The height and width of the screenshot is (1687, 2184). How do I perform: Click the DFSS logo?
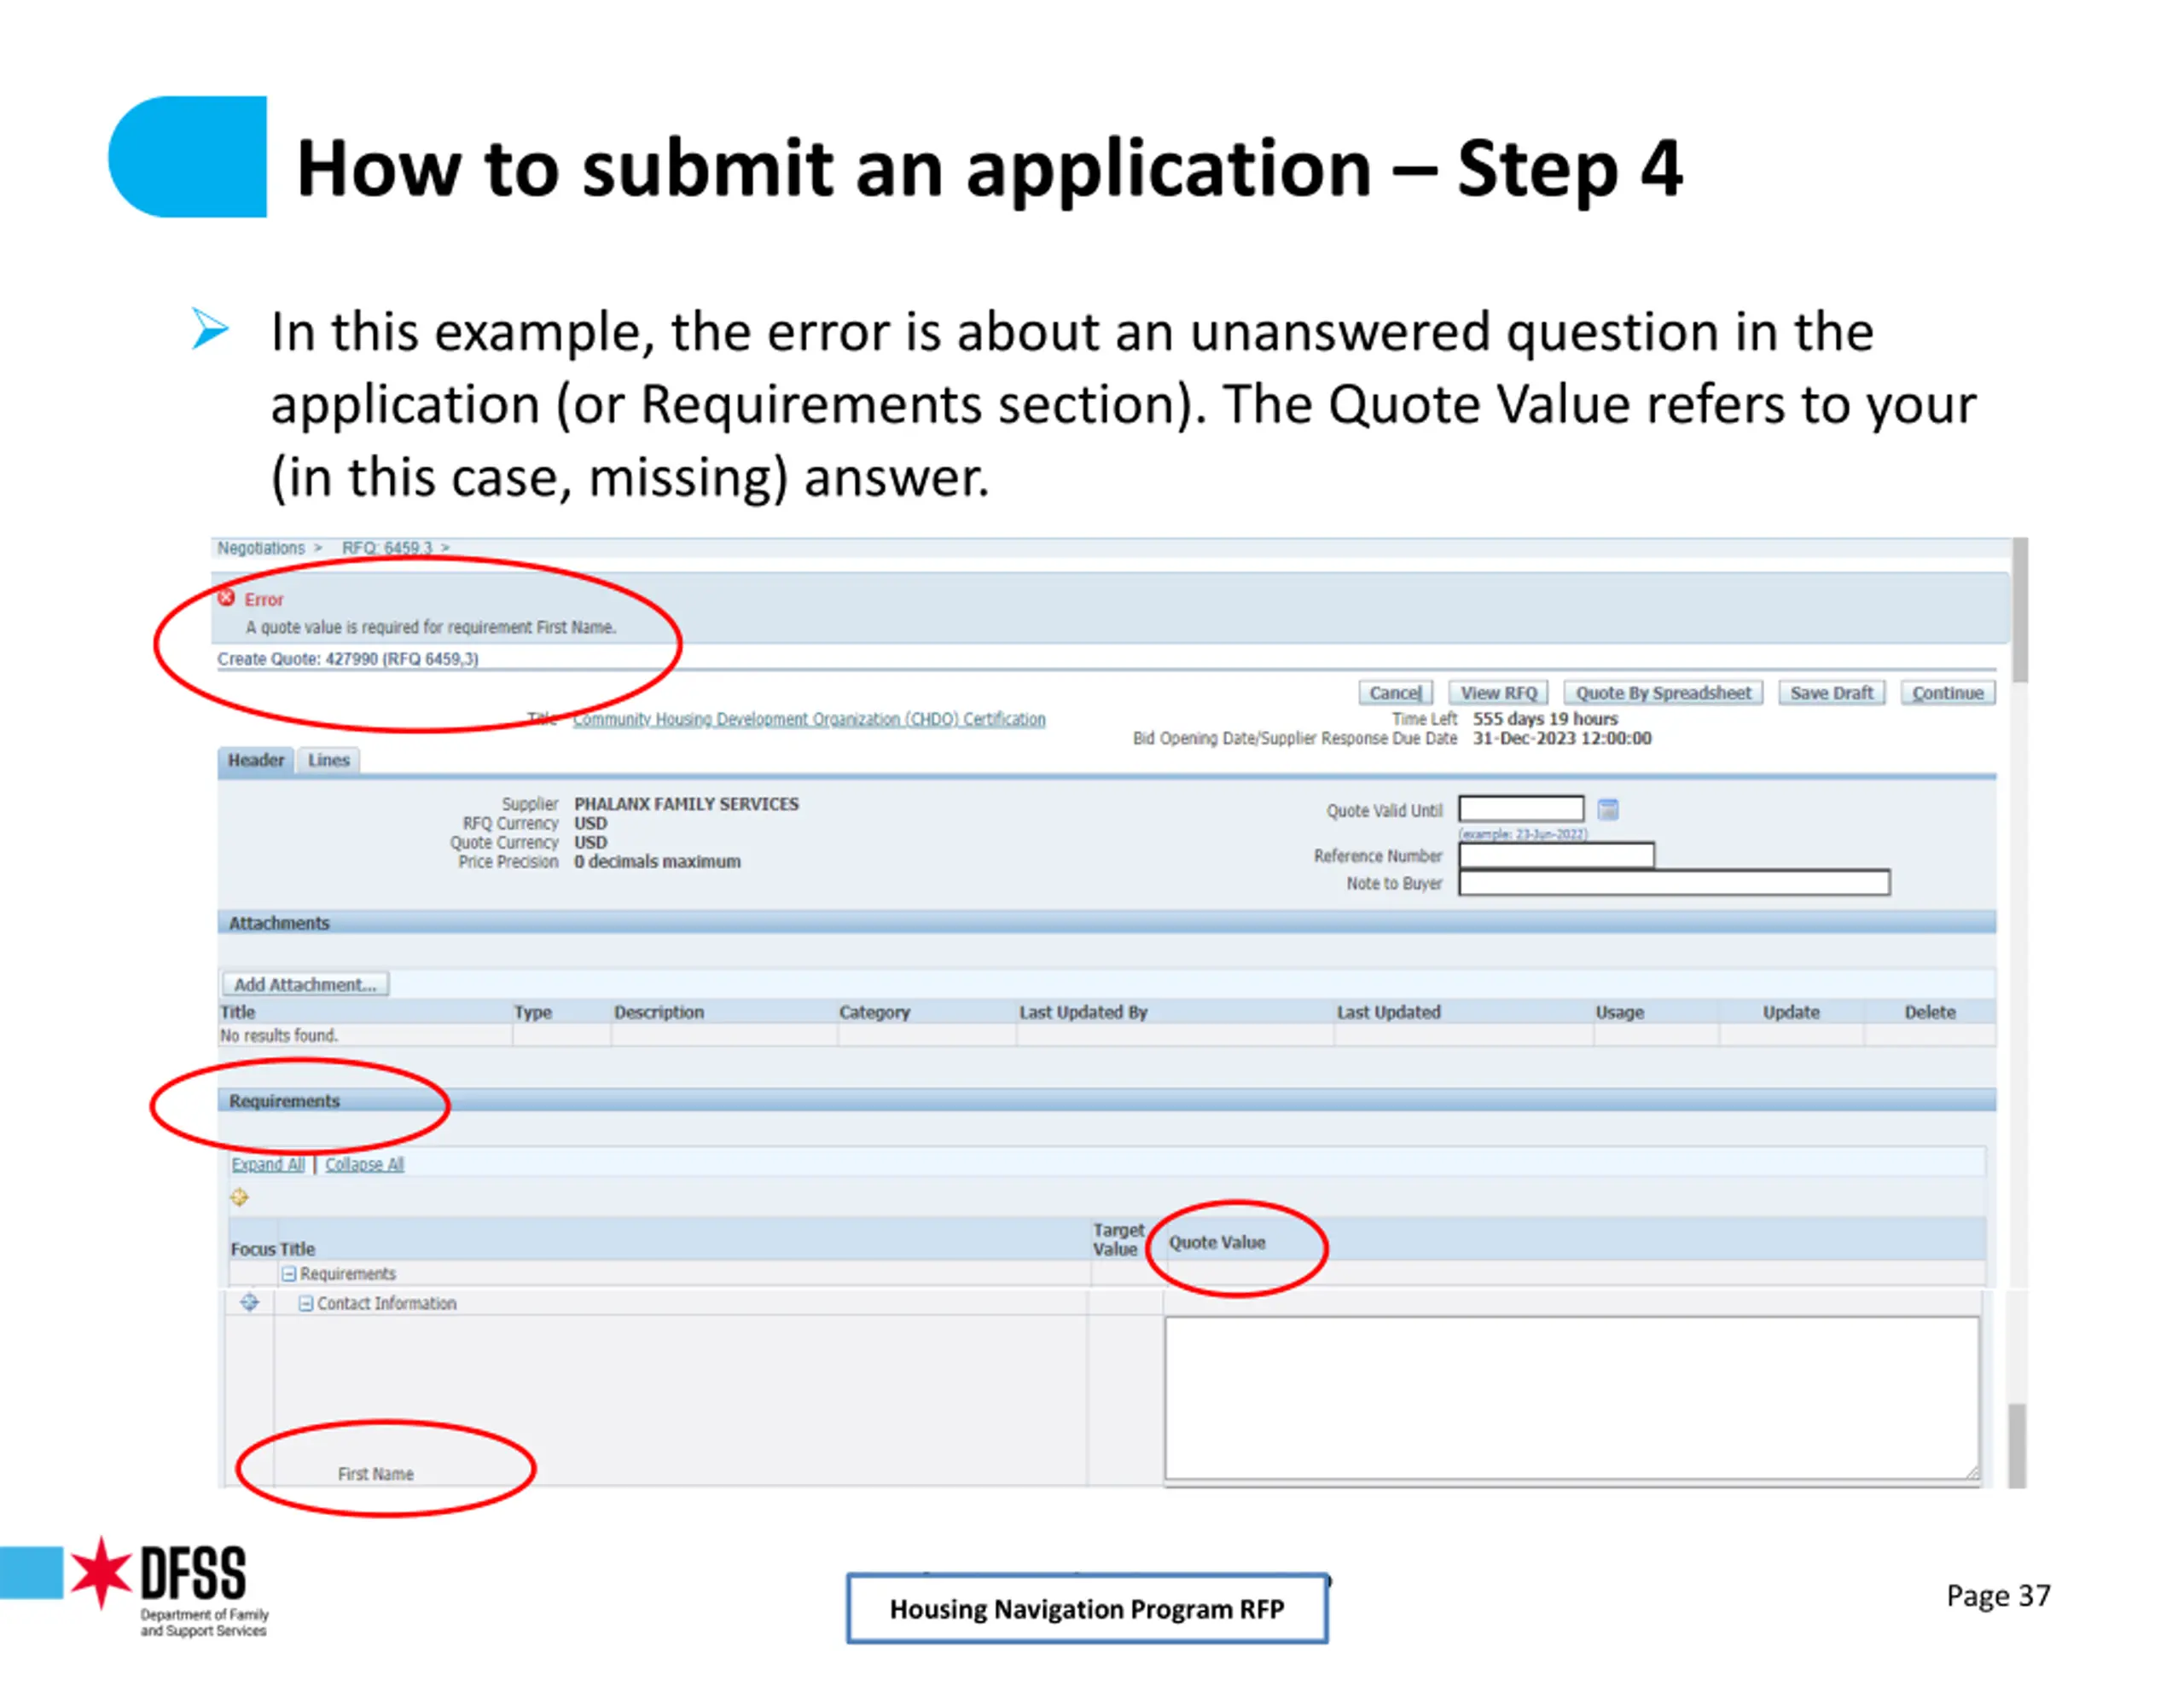(170, 1587)
